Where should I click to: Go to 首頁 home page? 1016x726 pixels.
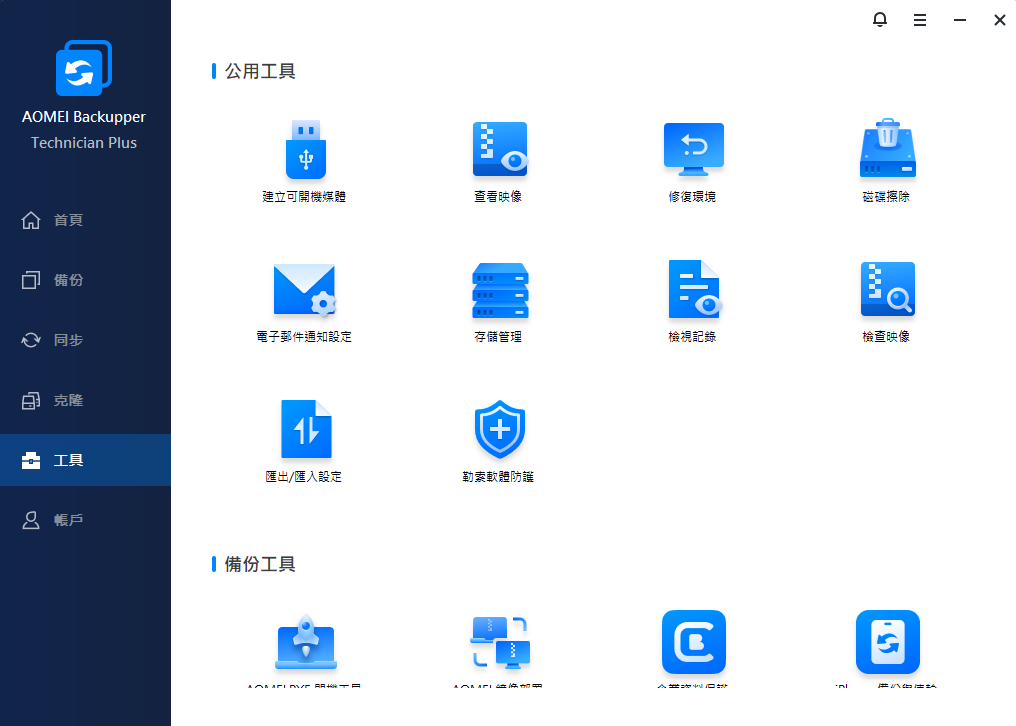pyautogui.click(x=85, y=220)
